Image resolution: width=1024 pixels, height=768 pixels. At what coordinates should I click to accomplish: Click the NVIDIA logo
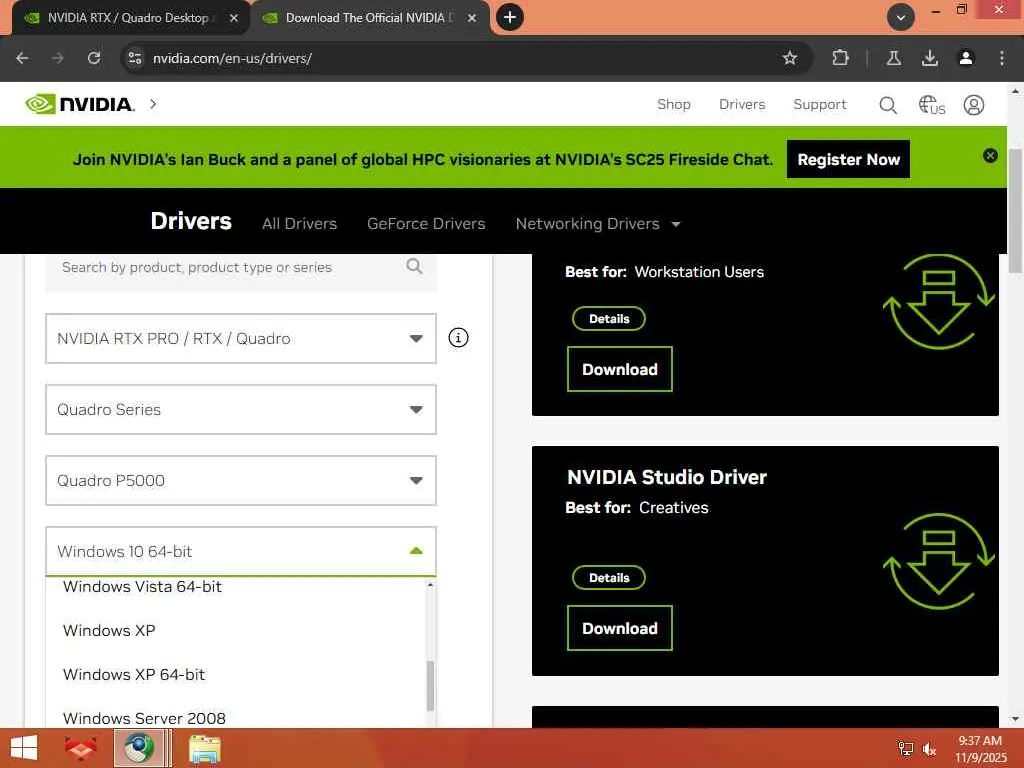coord(80,104)
